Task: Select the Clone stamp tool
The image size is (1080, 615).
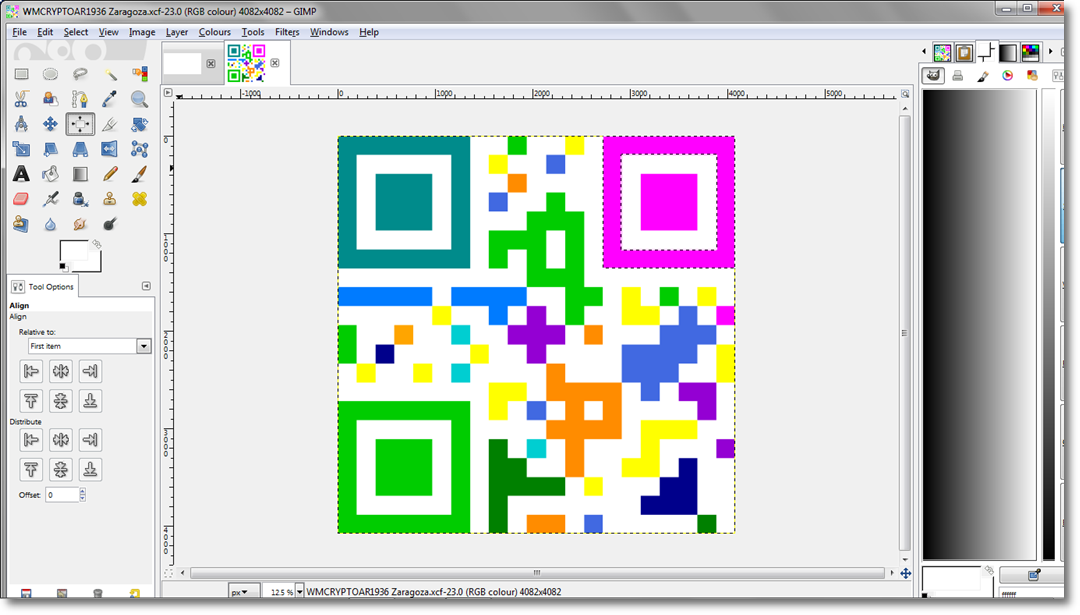Action: 110,199
